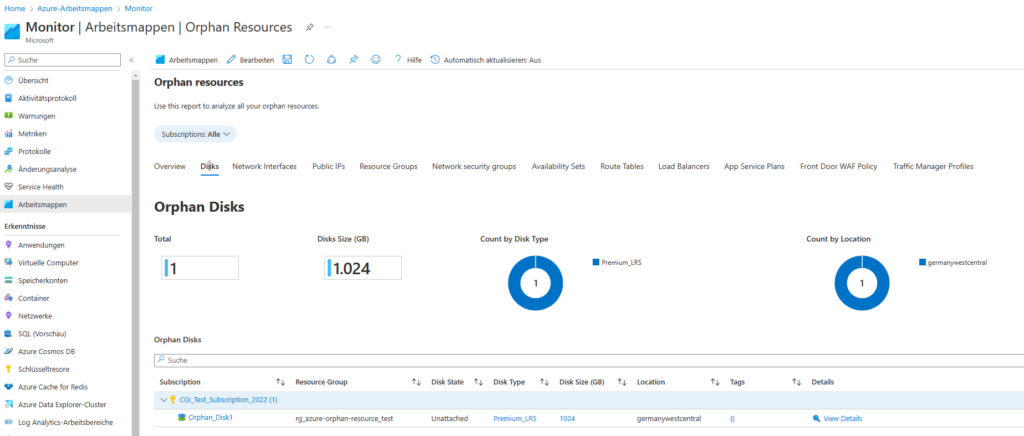This screenshot has height=436, width=1024.
Task: Switch to Network security groups tab
Action: coord(474,166)
